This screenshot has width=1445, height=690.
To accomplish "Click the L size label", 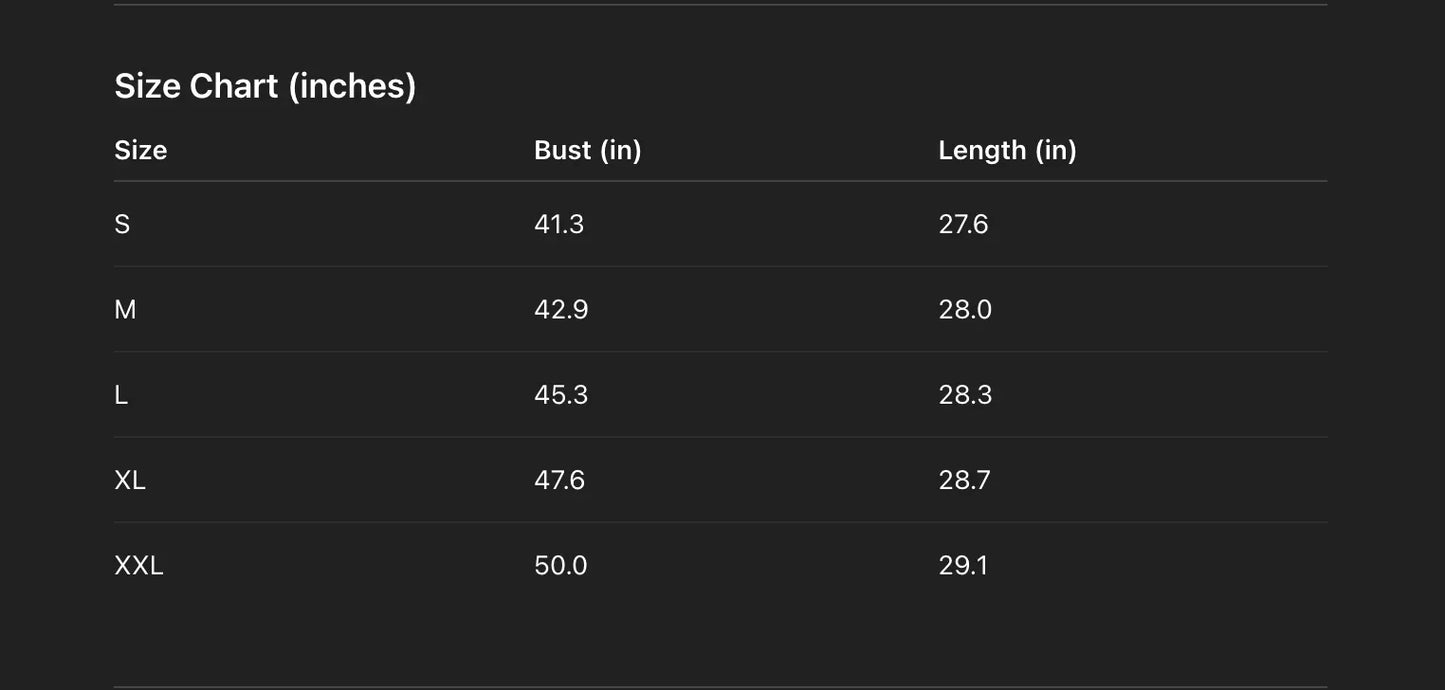I will pos(121,395).
